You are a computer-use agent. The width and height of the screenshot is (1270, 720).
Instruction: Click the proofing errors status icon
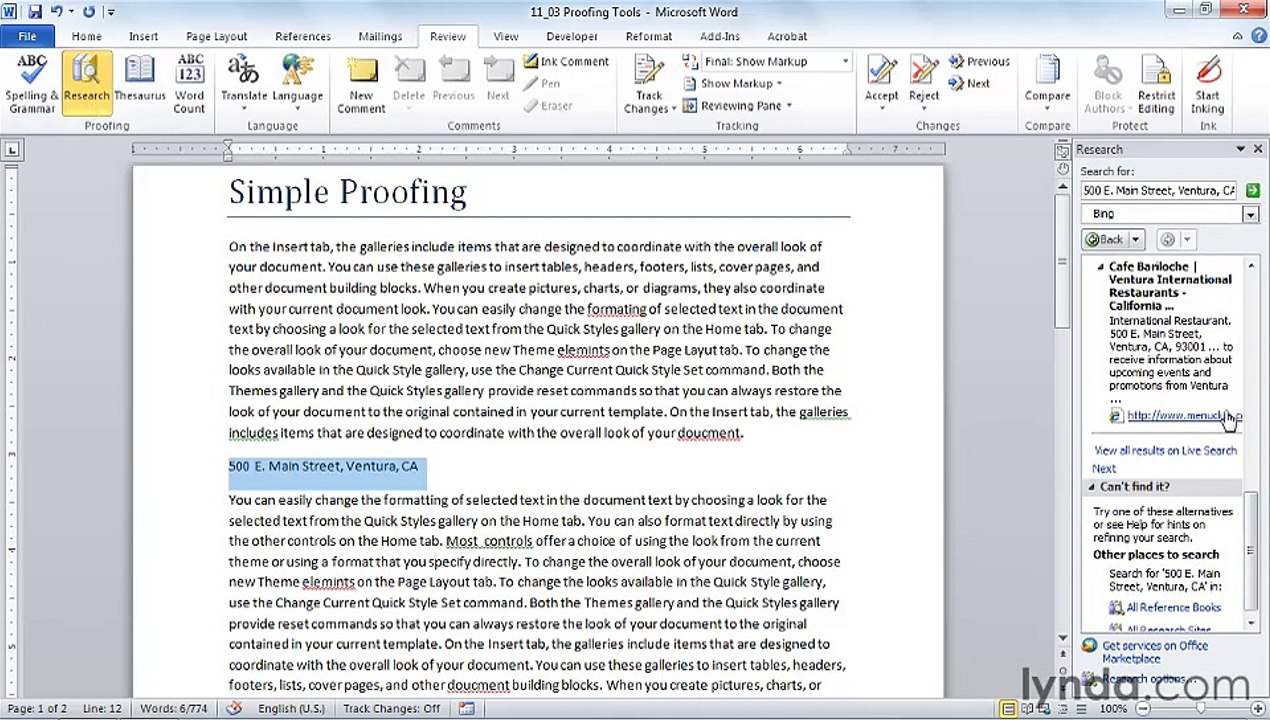[x=234, y=709]
